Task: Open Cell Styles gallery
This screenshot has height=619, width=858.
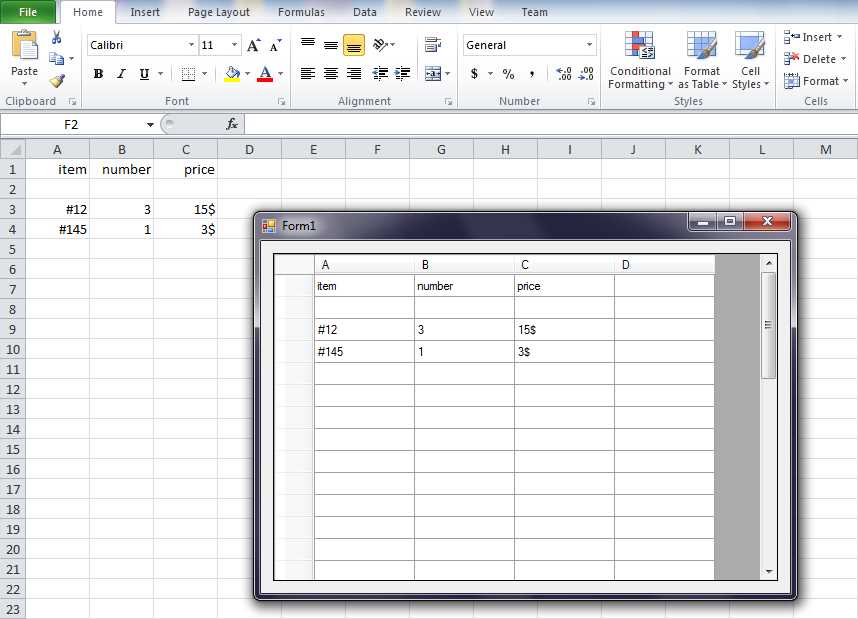Action: pyautogui.click(x=750, y=60)
